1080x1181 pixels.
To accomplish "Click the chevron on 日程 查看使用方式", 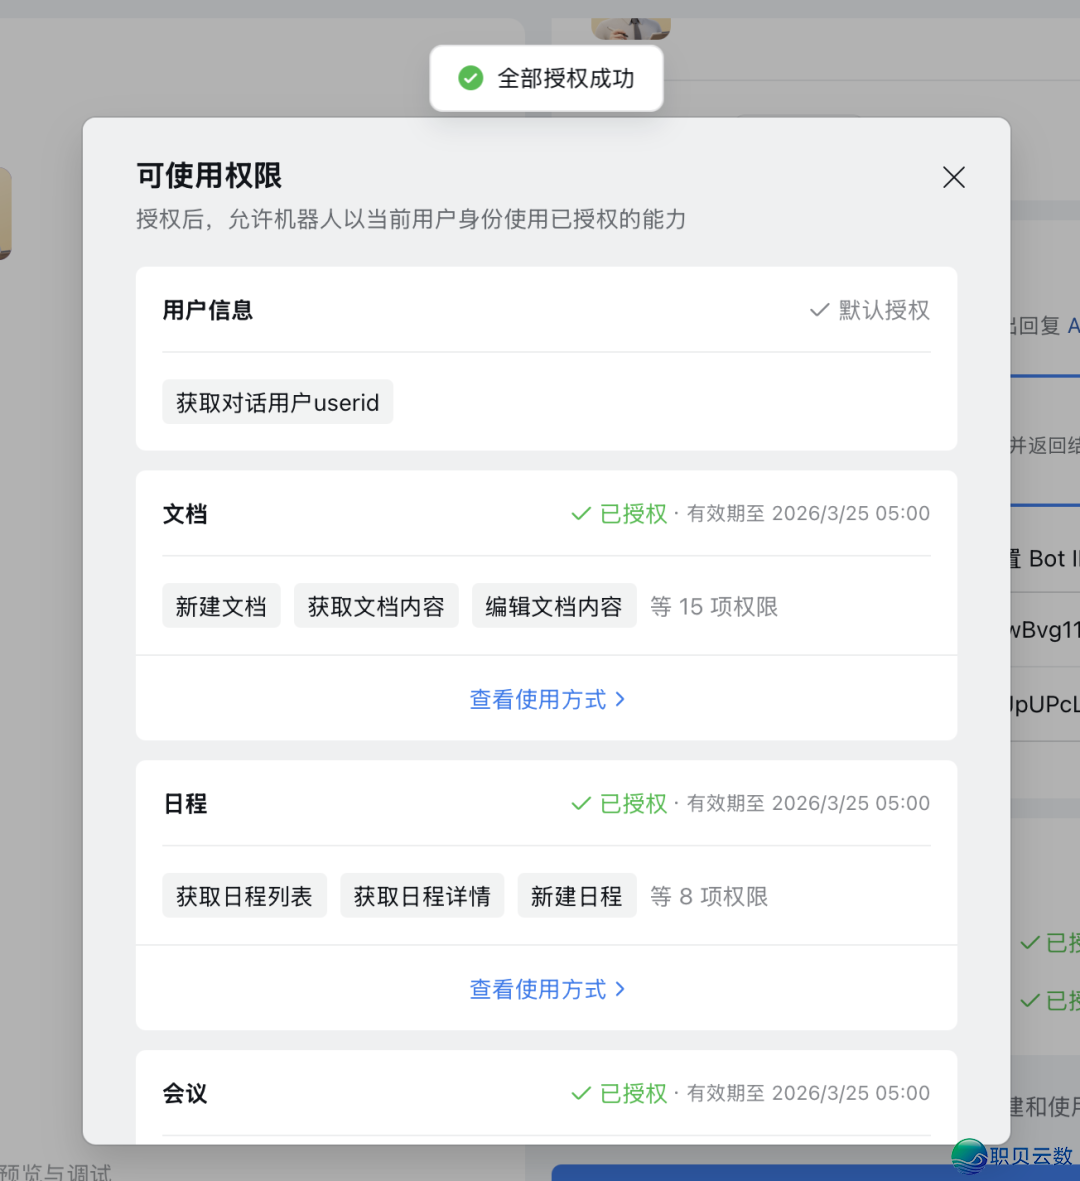I will (x=621, y=989).
